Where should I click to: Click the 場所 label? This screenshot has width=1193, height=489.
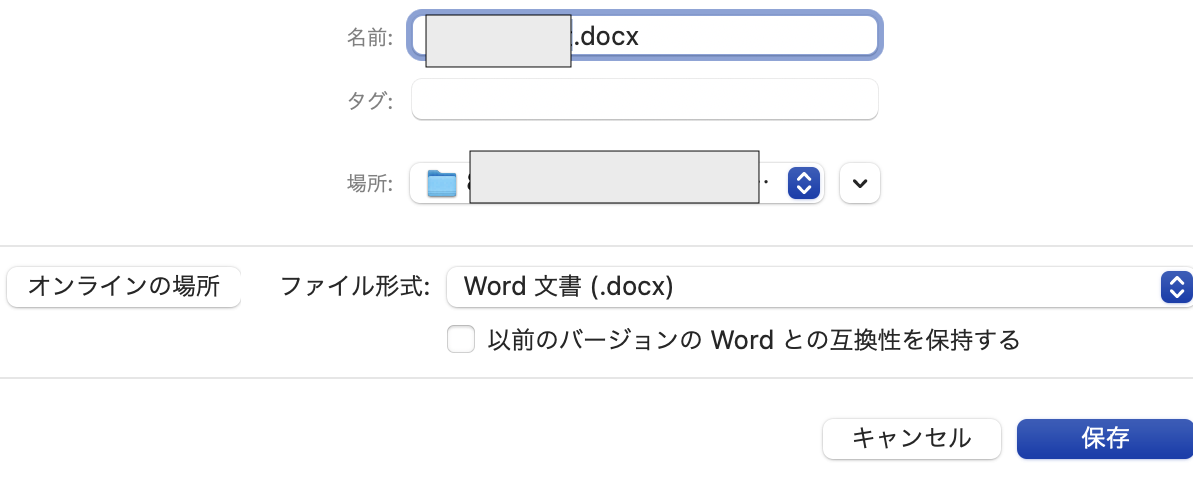point(369,183)
